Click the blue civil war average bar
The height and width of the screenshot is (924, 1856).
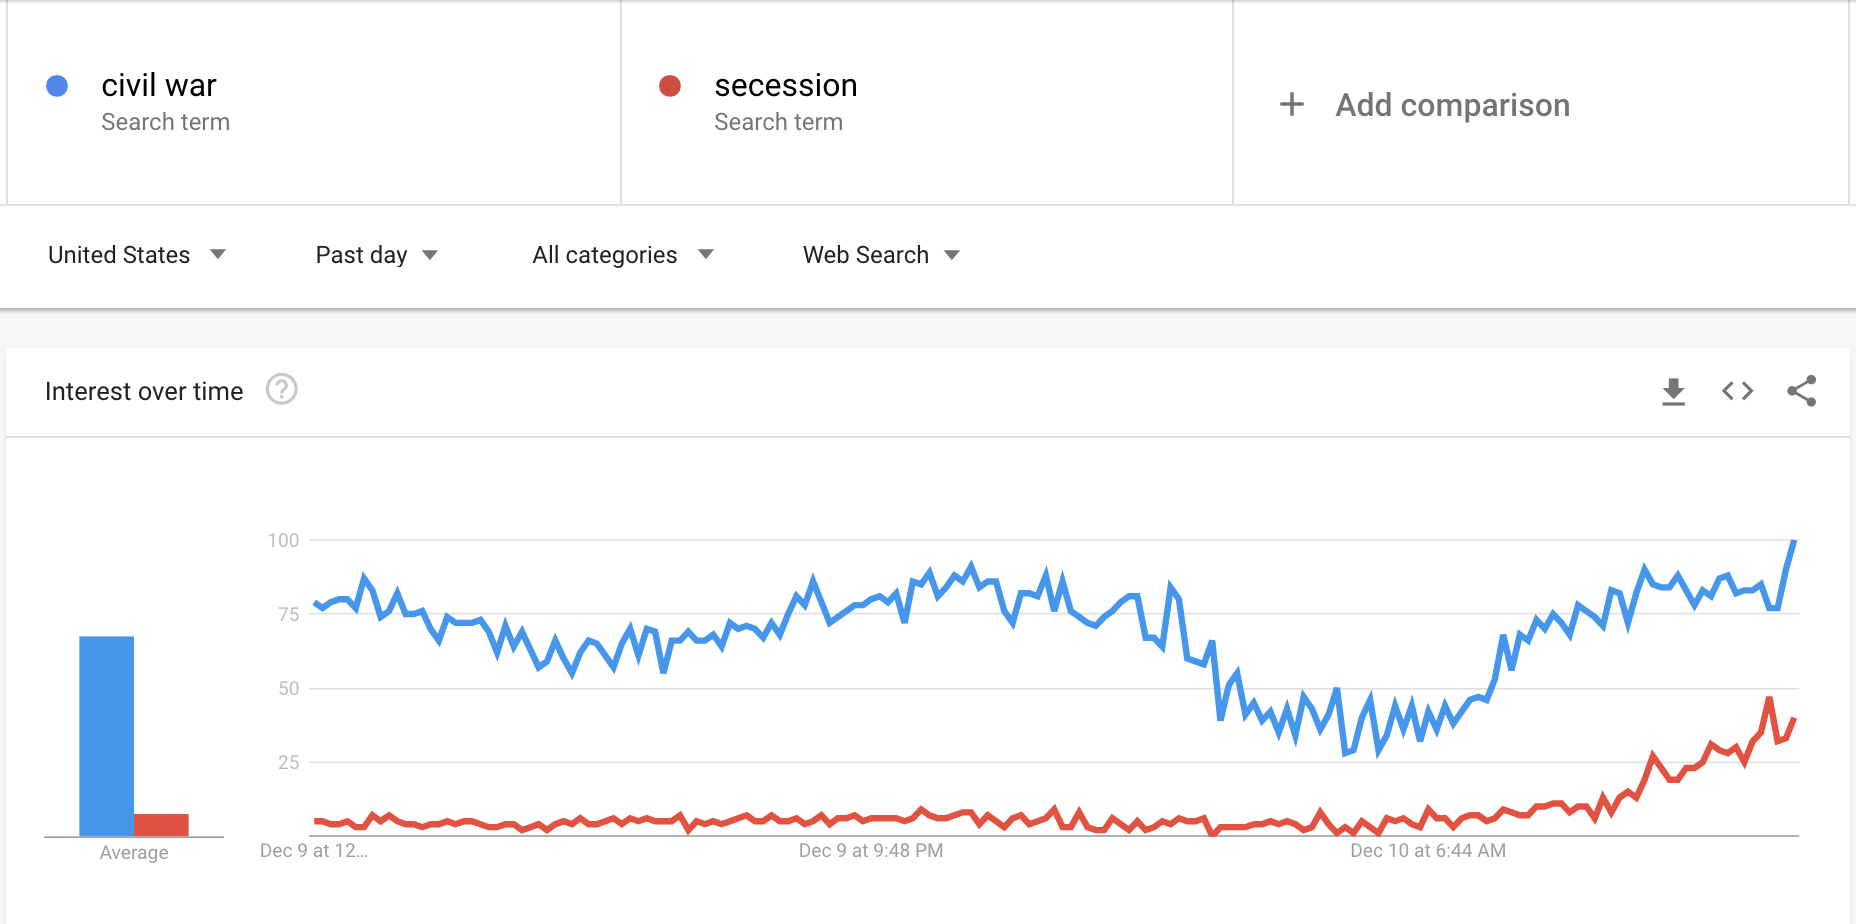point(106,735)
